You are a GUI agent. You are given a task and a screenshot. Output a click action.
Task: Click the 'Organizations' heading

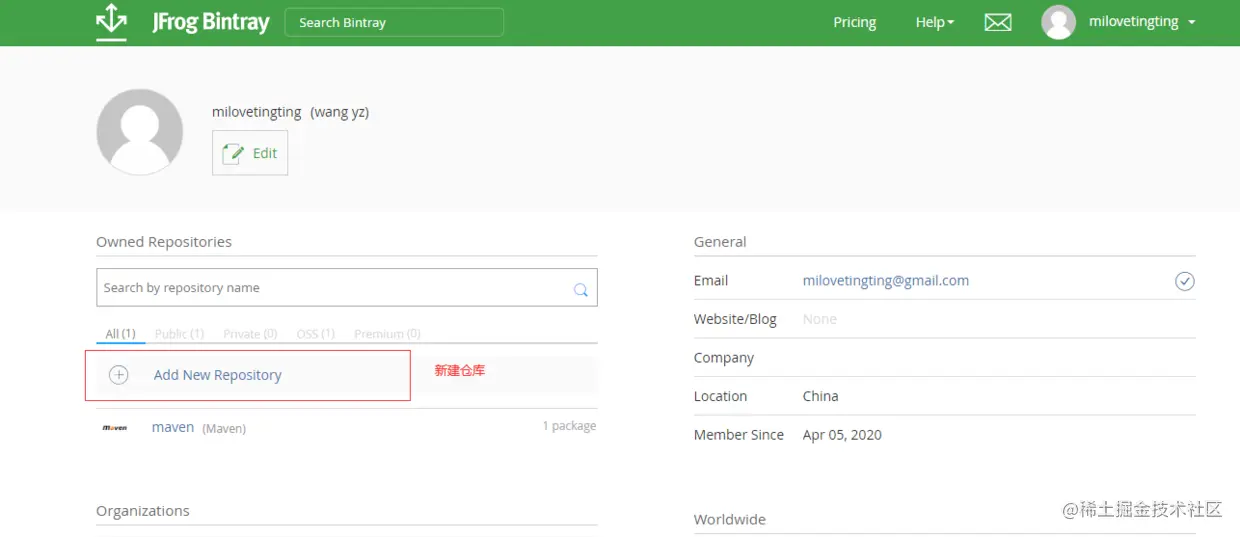[143, 511]
